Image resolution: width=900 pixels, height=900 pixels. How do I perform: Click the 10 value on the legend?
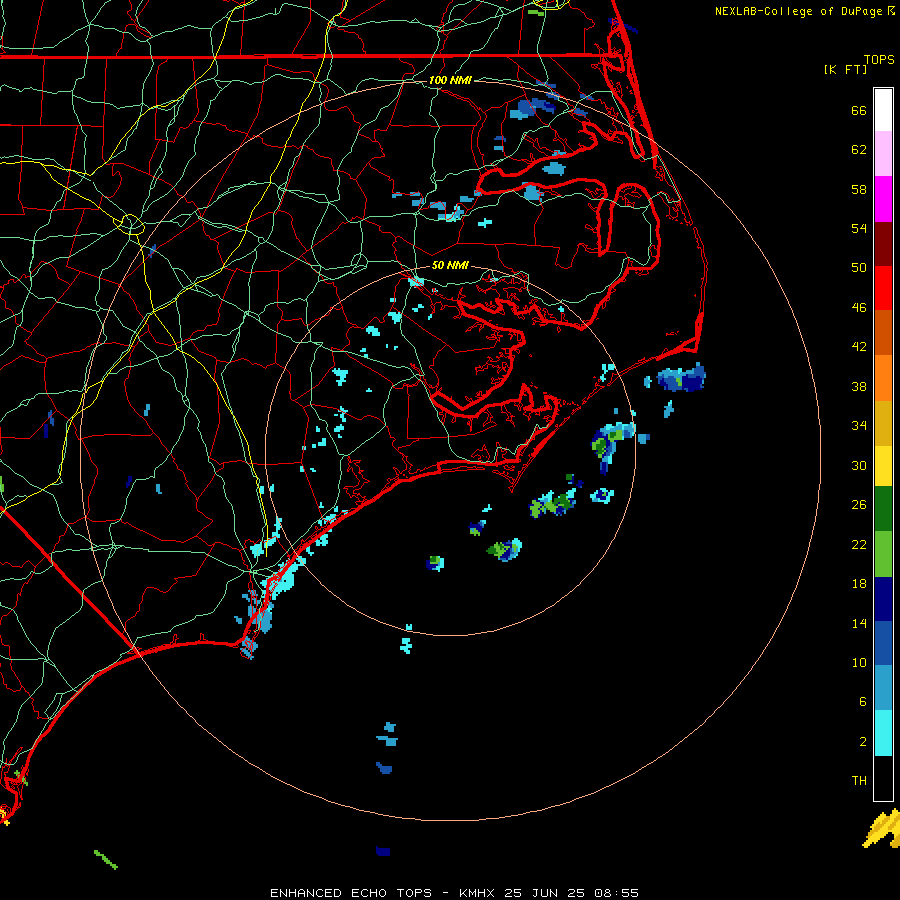859,663
